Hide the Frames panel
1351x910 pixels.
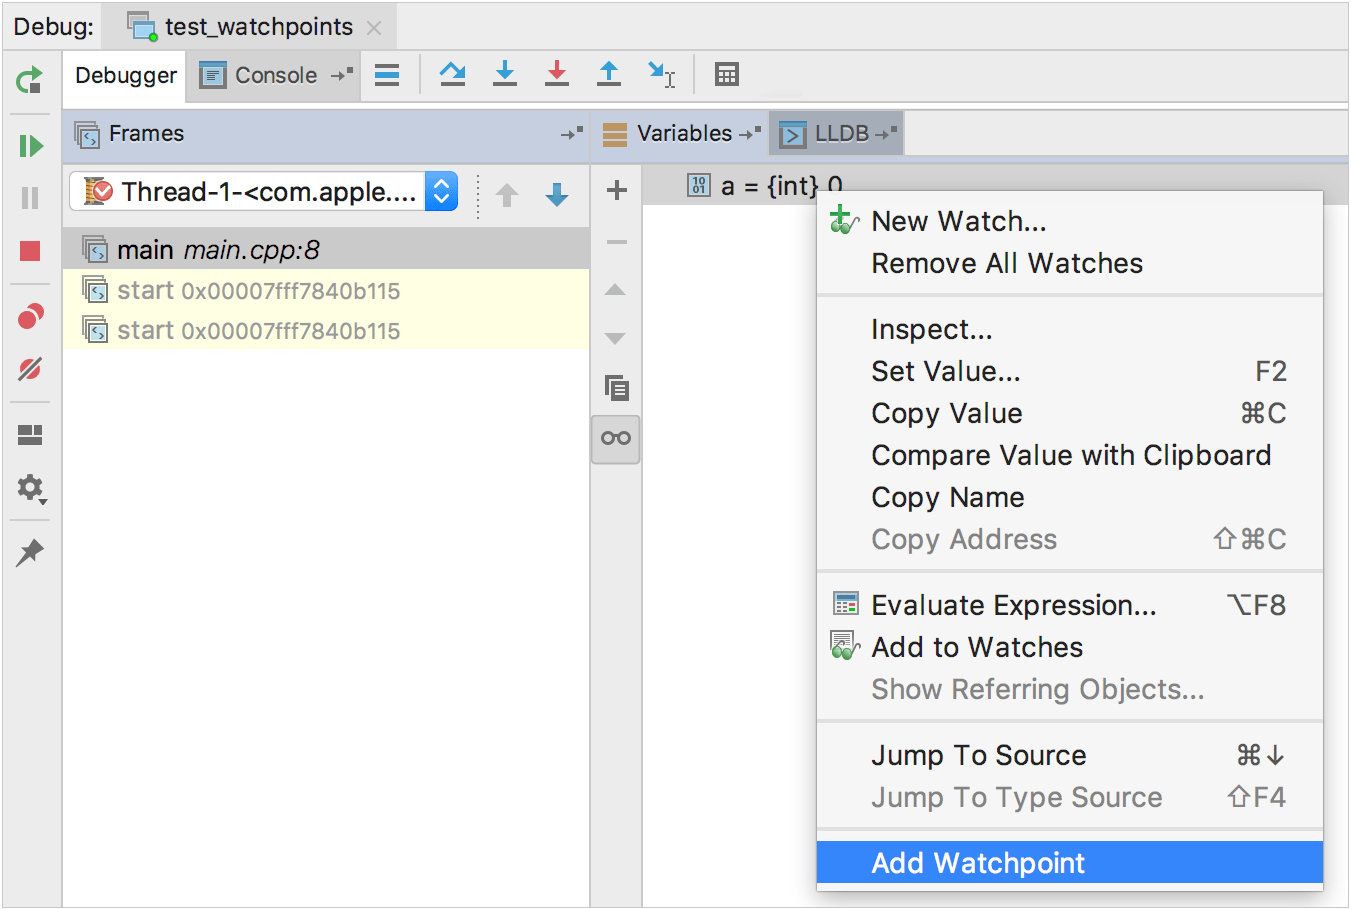[x=572, y=133]
